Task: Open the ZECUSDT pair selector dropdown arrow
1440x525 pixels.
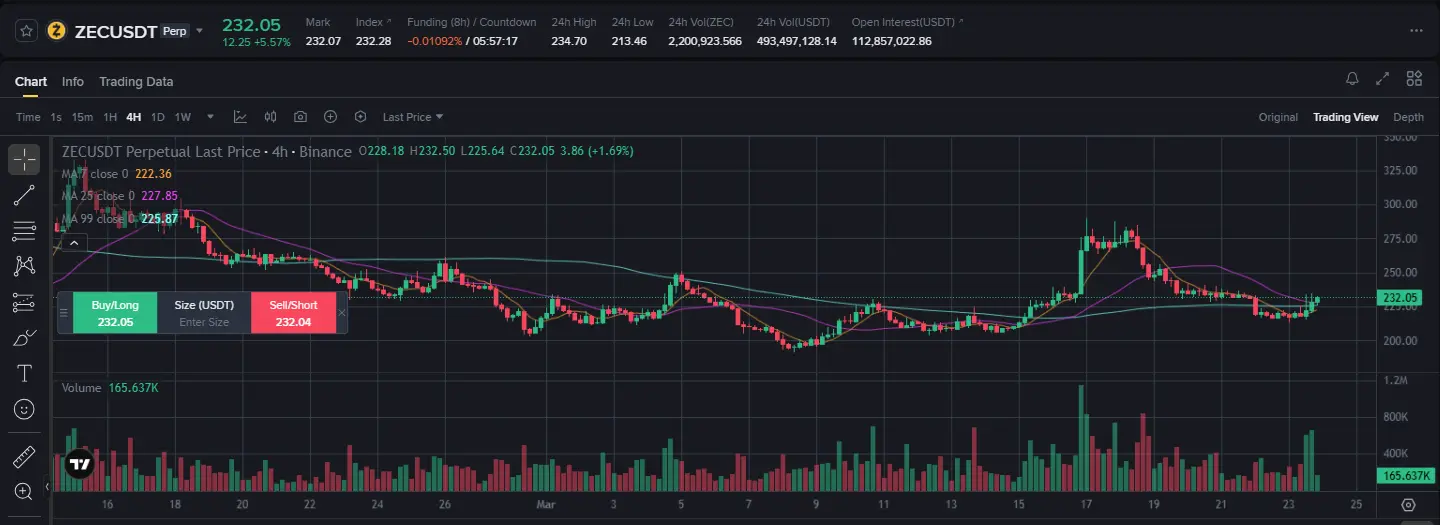Action: pos(199,31)
